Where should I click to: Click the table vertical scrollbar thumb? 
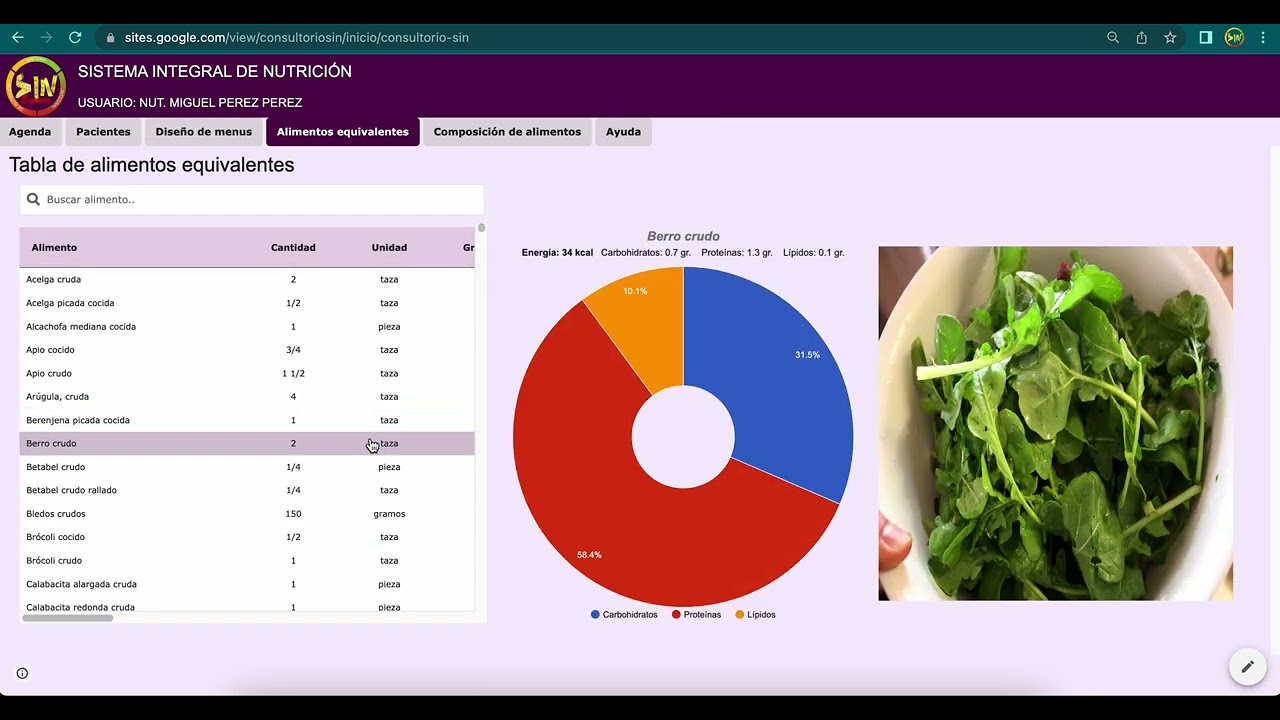point(481,228)
